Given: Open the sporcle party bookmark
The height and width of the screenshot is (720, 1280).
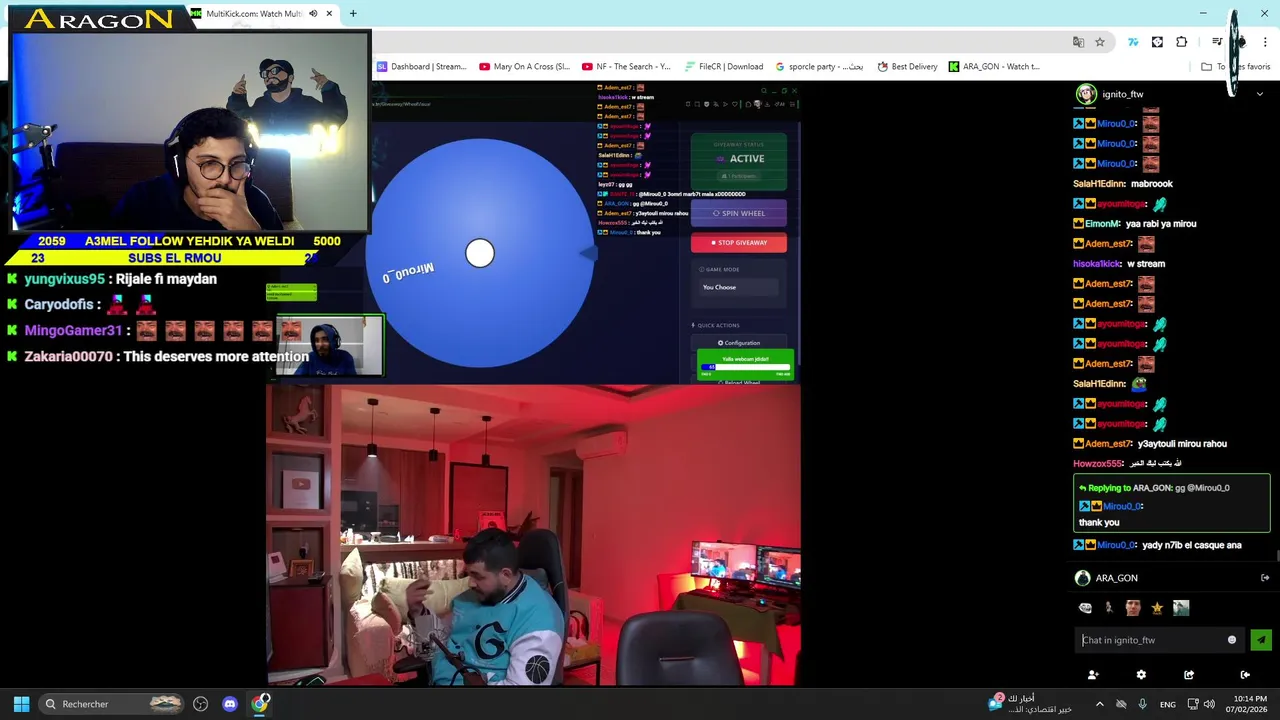Looking at the screenshot, I should point(820,67).
